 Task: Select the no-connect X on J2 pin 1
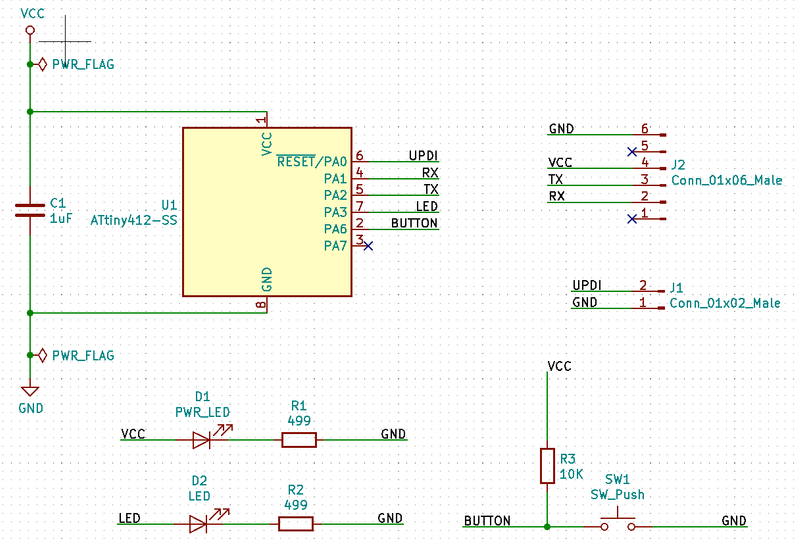click(631, 218)
